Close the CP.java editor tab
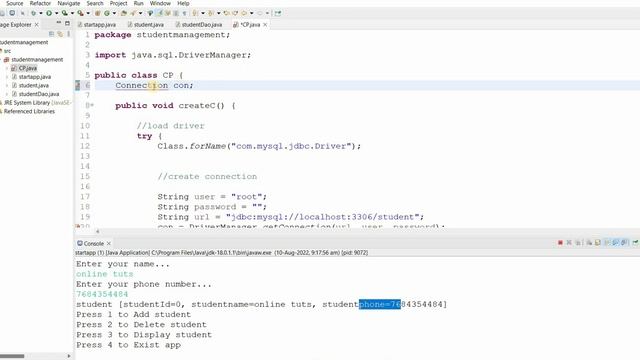 pyautogui.click(x=265, y=24)
